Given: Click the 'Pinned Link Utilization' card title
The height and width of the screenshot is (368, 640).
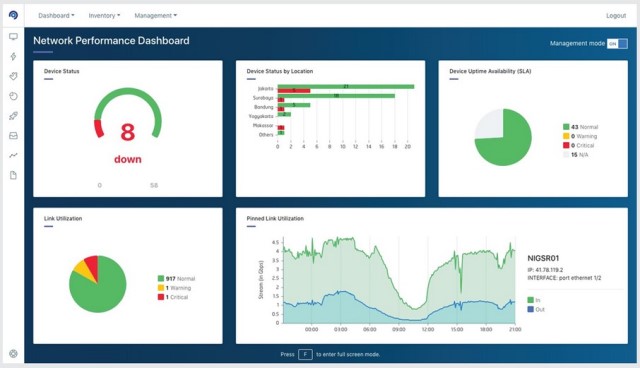Looking at the screenshot, I should pos(275,218).
